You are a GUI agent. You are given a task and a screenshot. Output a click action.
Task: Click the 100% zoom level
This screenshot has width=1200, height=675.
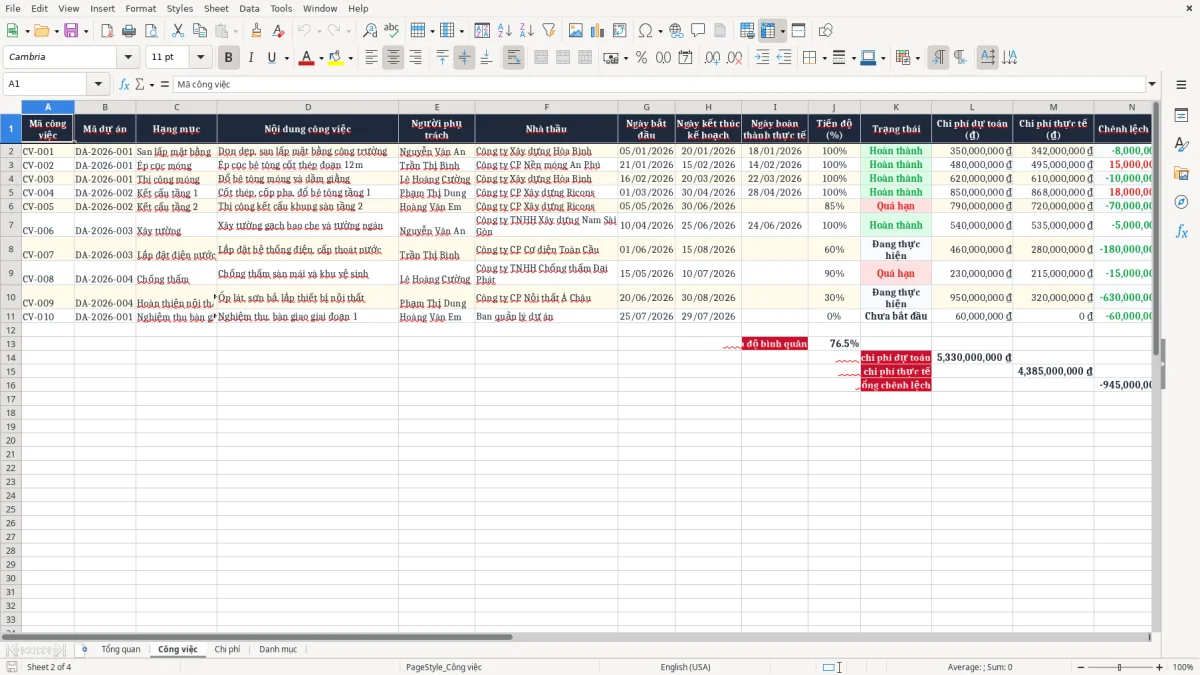[1183, 667]
